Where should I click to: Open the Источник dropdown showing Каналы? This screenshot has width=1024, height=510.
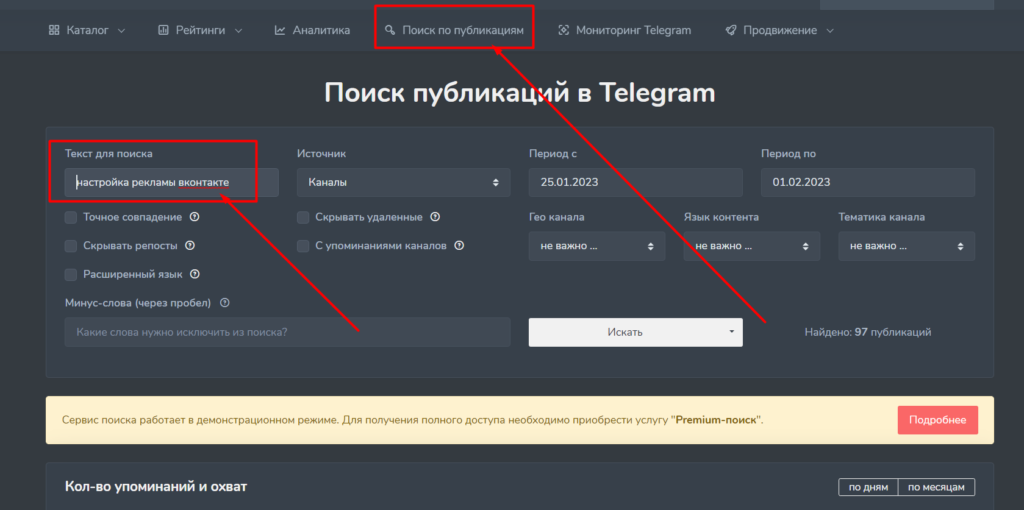click(403, 182)
